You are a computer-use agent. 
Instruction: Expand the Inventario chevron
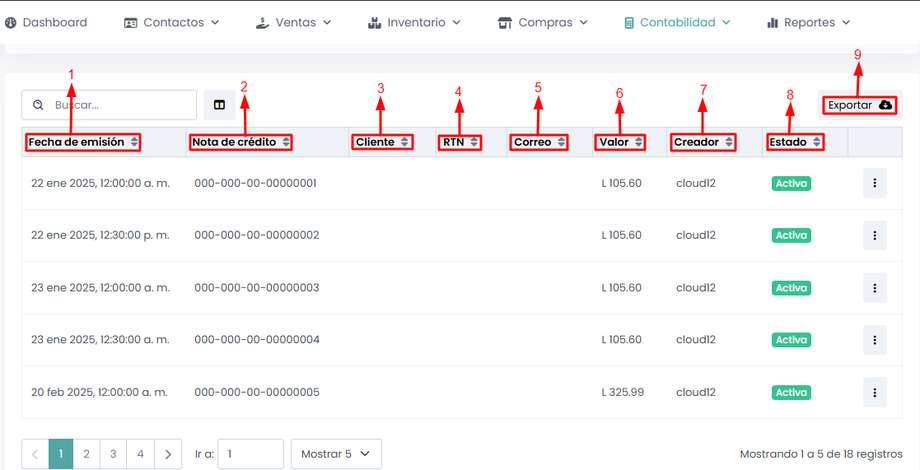[x=456, y=22]
